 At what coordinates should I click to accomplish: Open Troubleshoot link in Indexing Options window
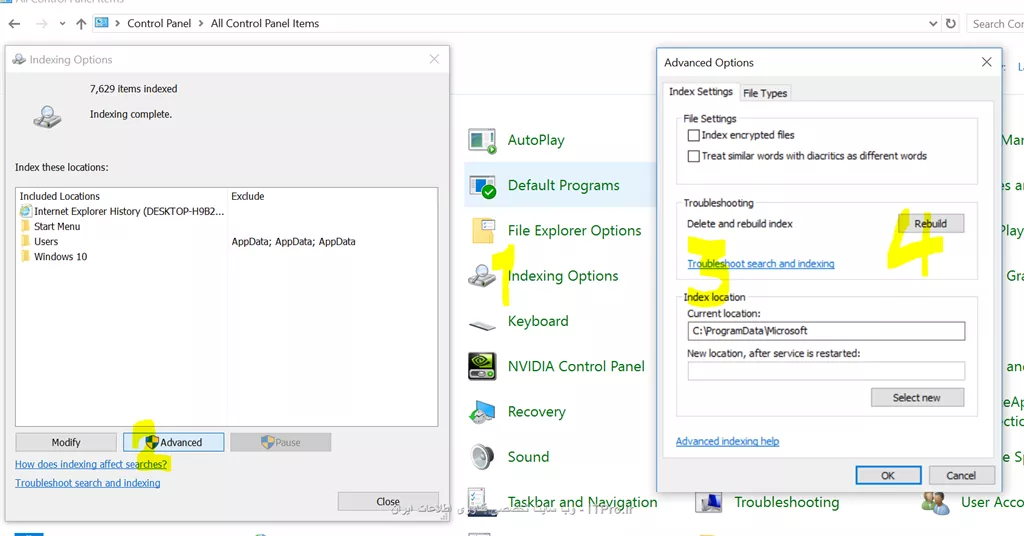pos(88,483)
